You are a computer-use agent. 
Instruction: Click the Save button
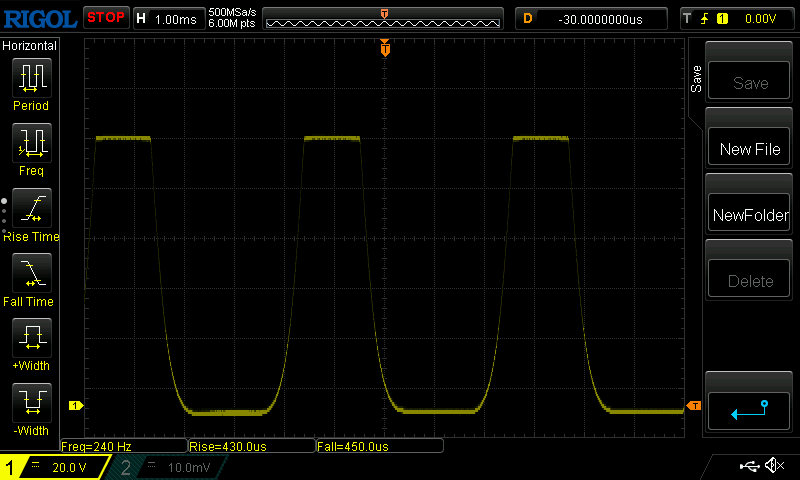(x=748, y=80)
